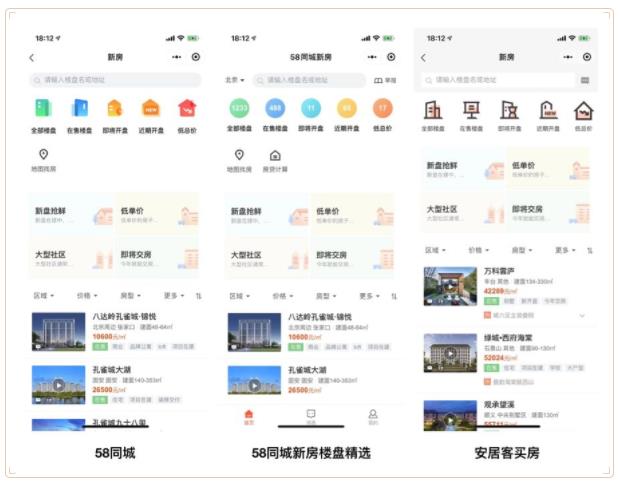The height and width of the screenshot is (482, 620).
Task: Tap the circular target close icon in 58同城 screen
Action: [196, 57]
